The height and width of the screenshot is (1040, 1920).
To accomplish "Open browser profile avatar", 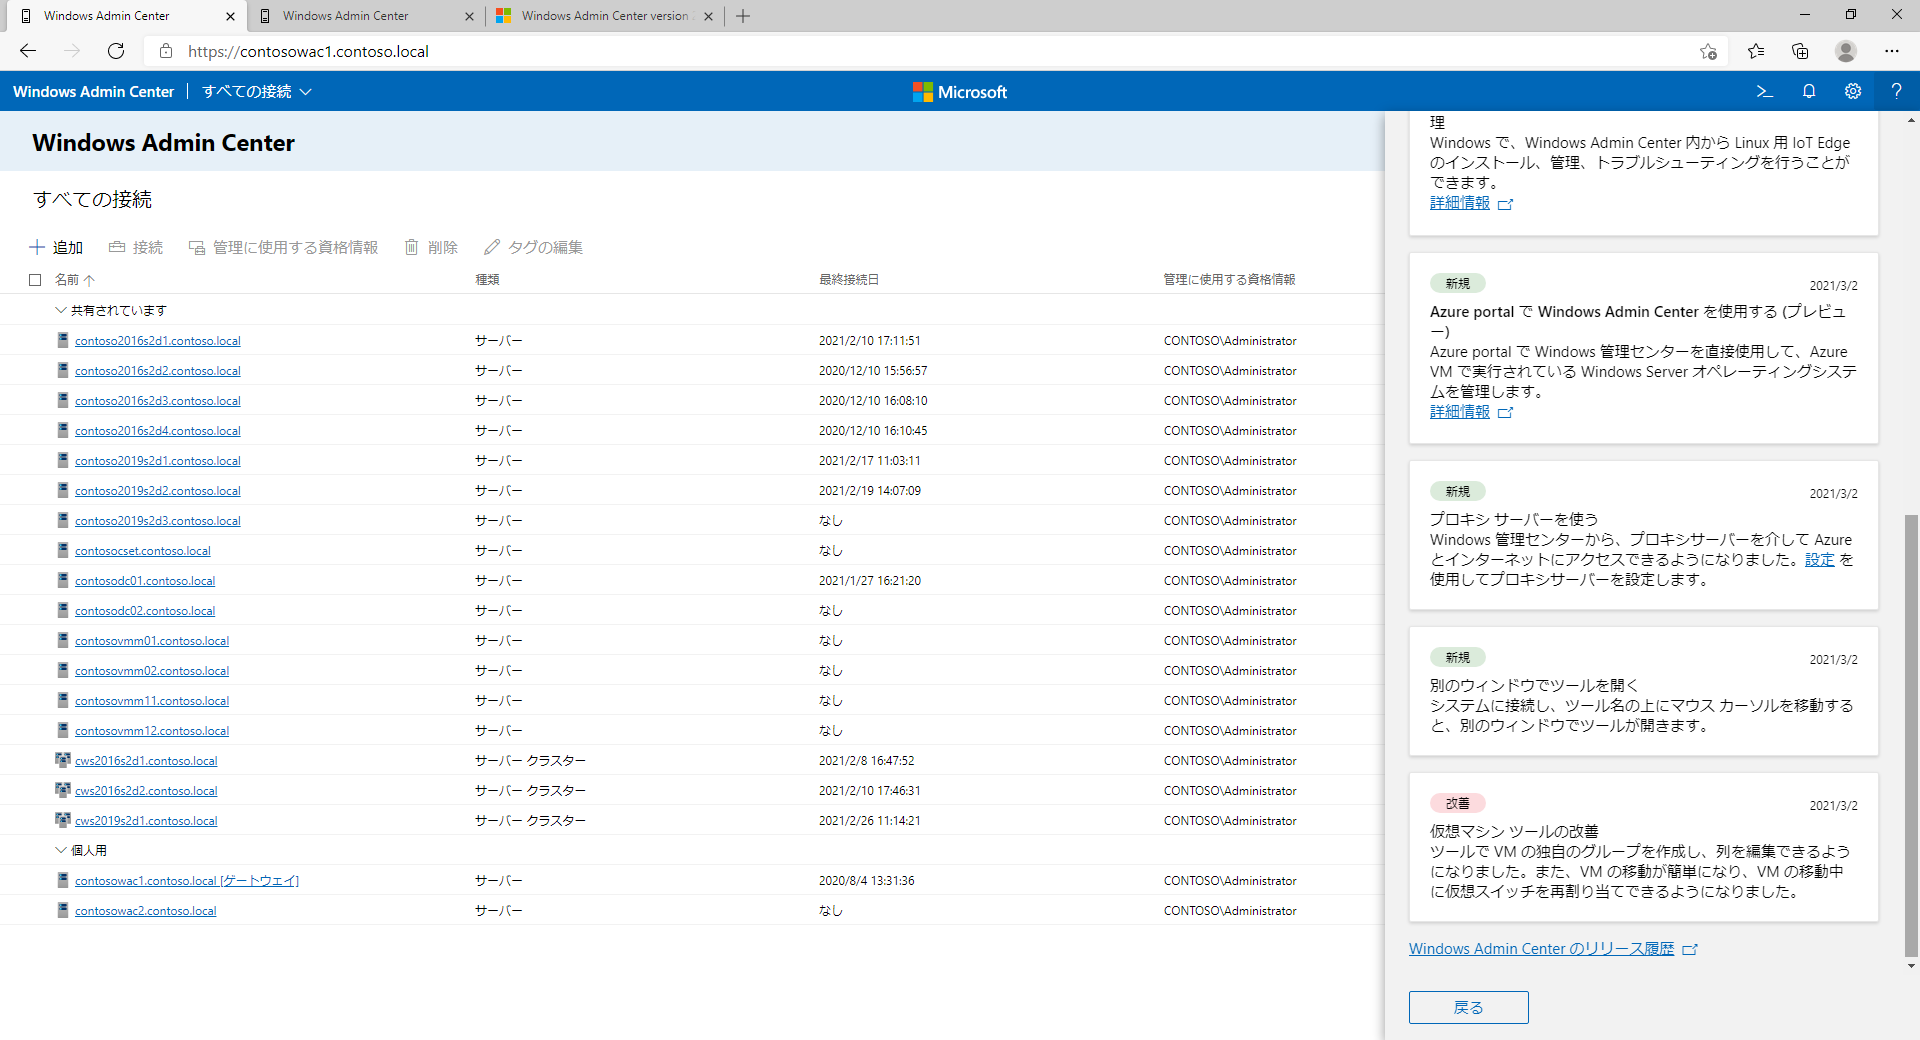I will 1846,51.
